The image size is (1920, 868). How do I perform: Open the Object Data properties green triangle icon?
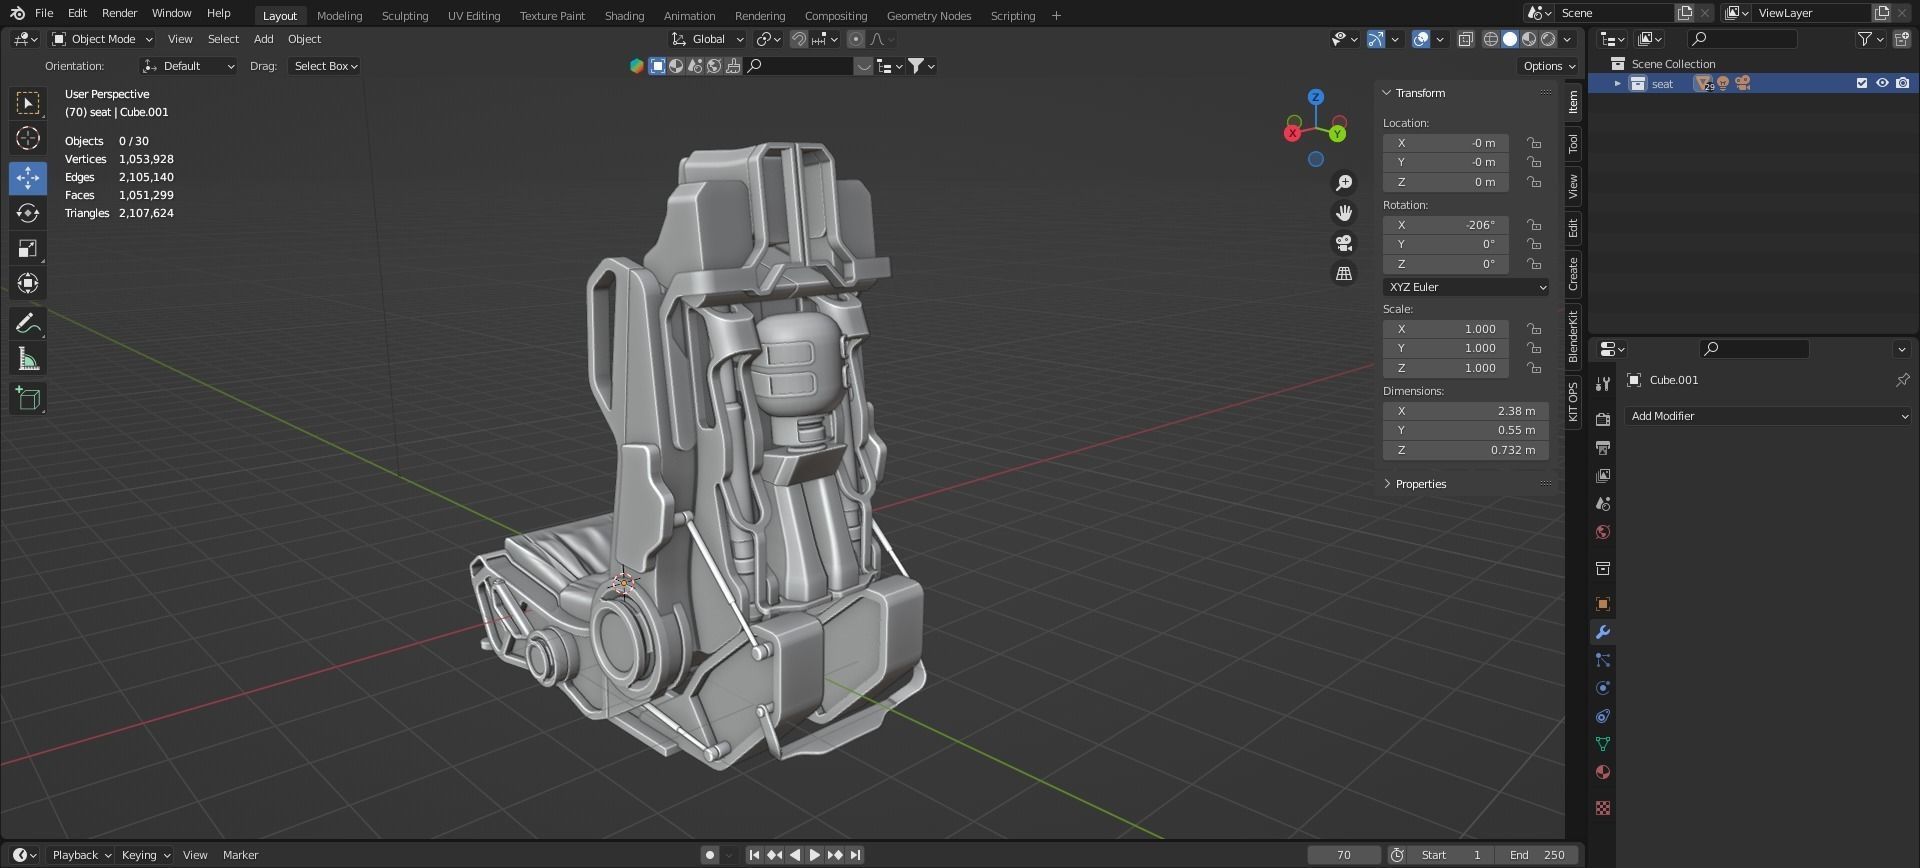[1602, 744]
